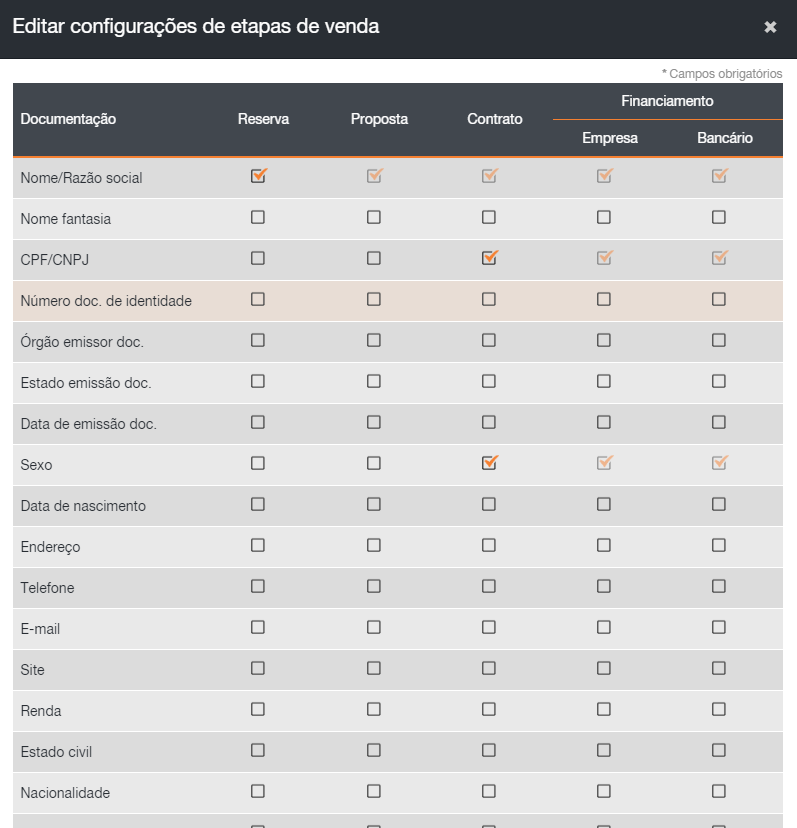Check Proposta for Número doc. de identidade
Screen dimensions: 797x828
pyautogui.click(x=374, y=299)
